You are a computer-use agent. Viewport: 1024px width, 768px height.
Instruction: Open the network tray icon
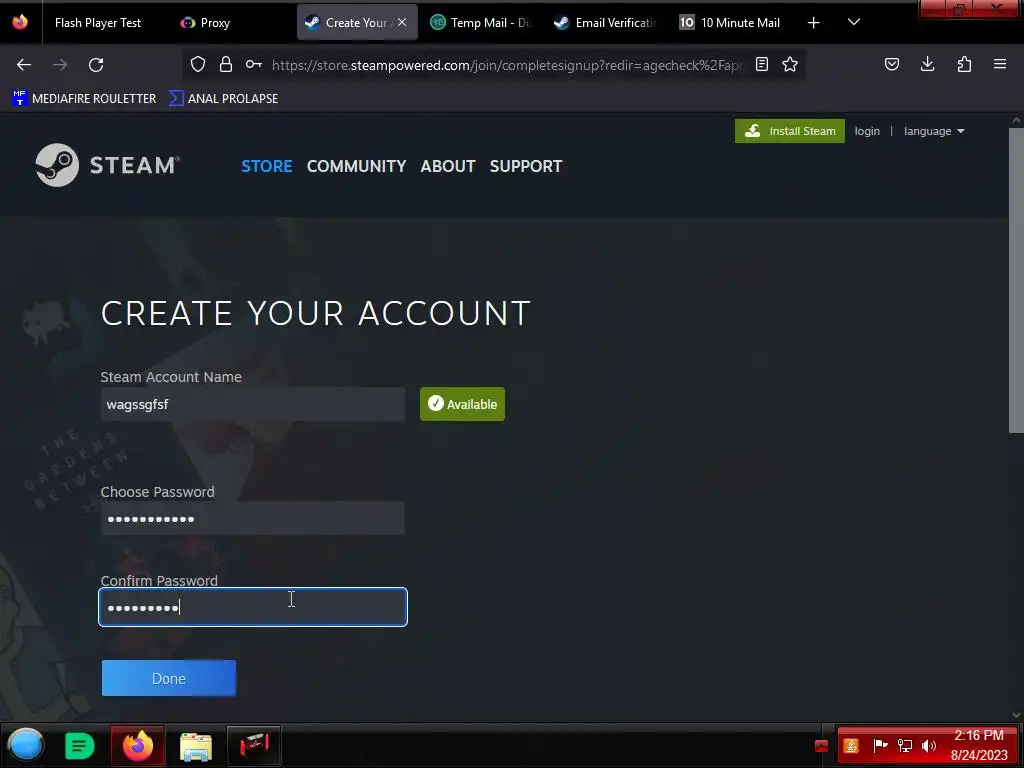click(904, 746)
